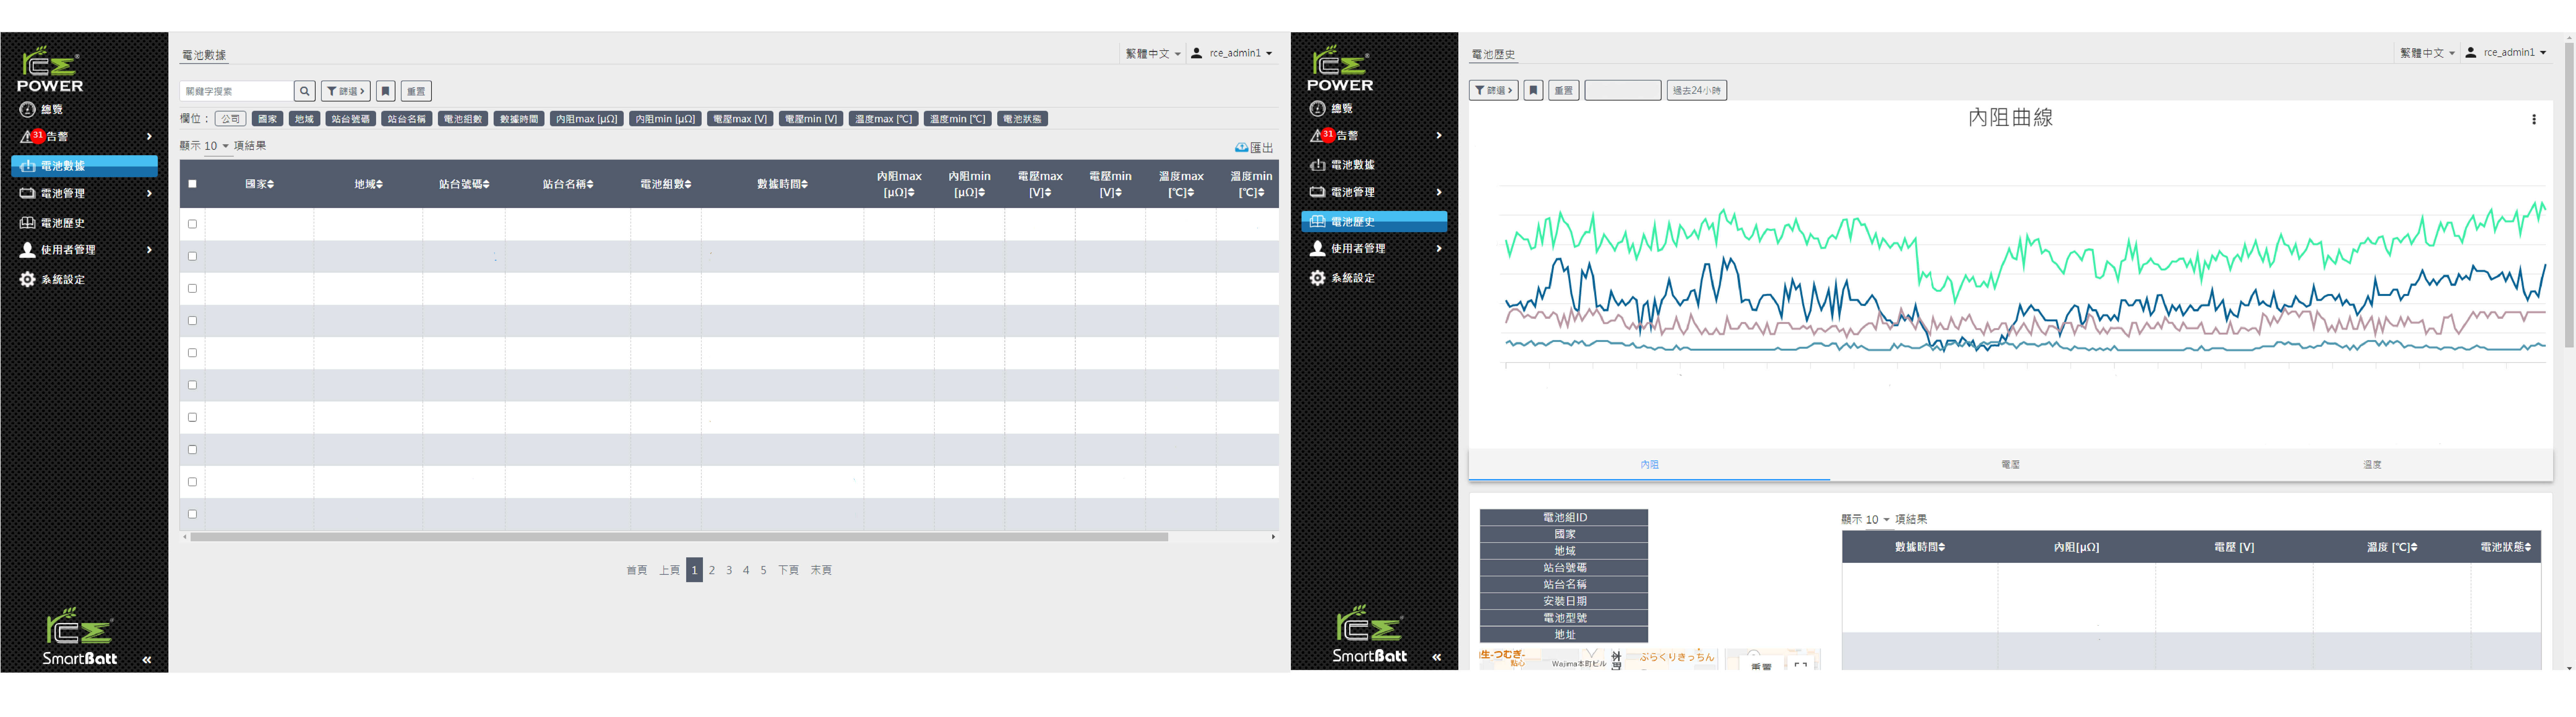2576x717 pixels.
Task: Go to page 5 in pagination
Action: click(763, 570)
